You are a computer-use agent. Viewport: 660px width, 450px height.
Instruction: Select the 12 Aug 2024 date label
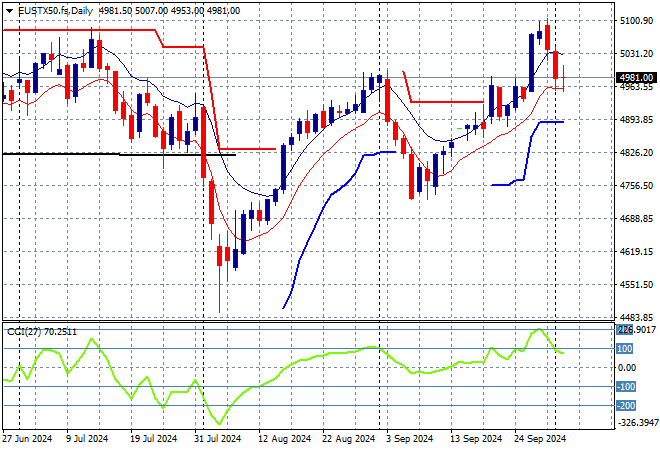click(281, 438)
